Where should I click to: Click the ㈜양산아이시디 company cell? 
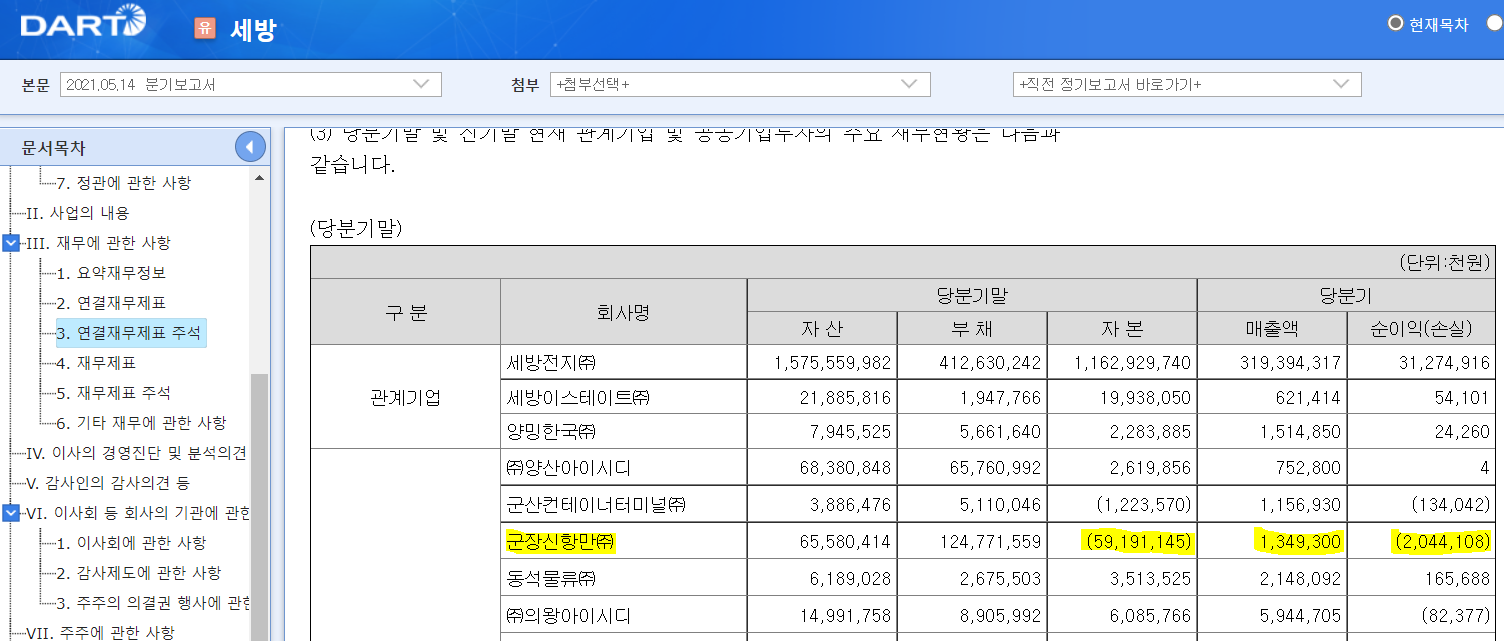pyautogui.click(x=623, y=467)
